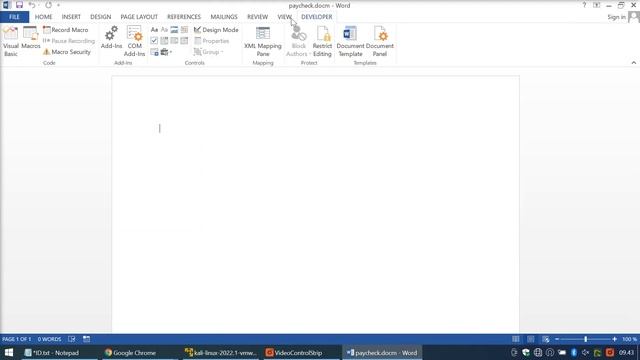This screenshot has width=640, height=360.
Task: Insert a Combo Box content control
Action: (x=164, y=41)
